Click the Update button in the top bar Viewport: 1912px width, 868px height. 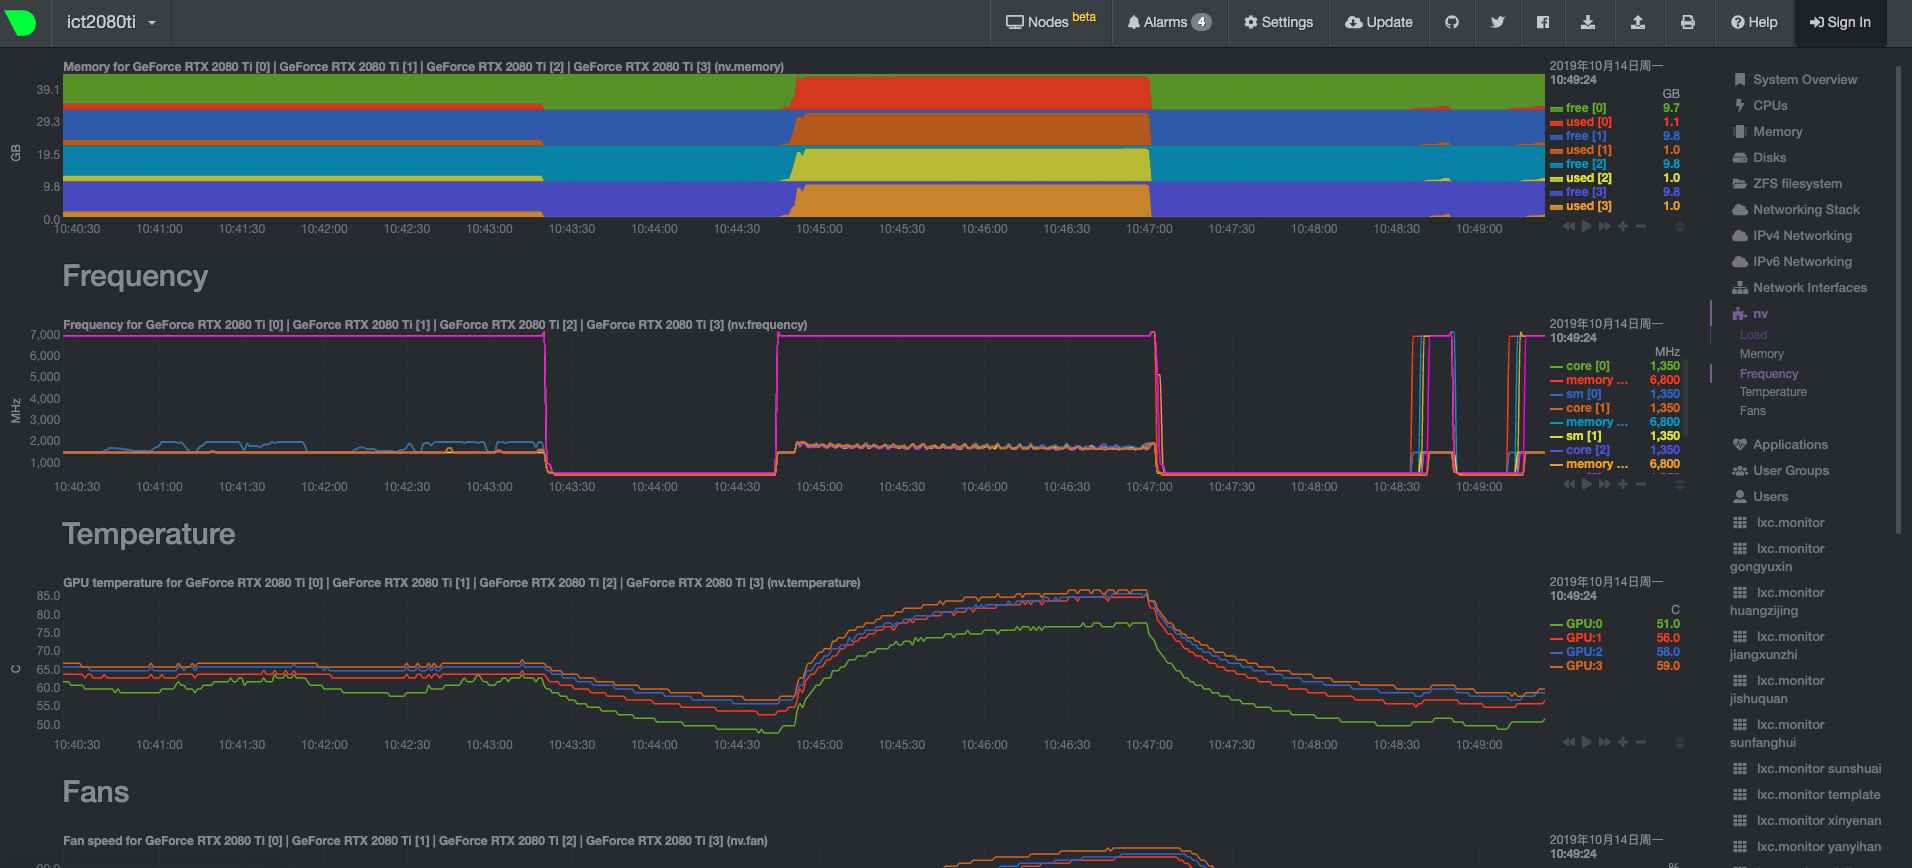pos(1379,22)
